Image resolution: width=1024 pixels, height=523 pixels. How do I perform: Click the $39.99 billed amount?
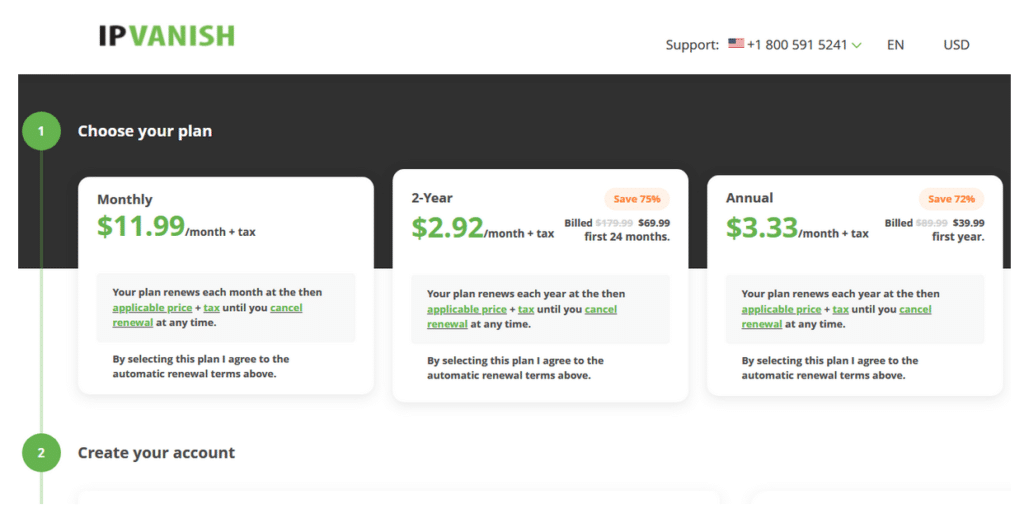(x=968, y=223)
